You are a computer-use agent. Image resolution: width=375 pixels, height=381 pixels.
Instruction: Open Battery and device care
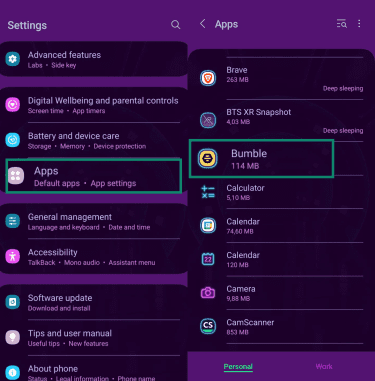click(94, 140)
